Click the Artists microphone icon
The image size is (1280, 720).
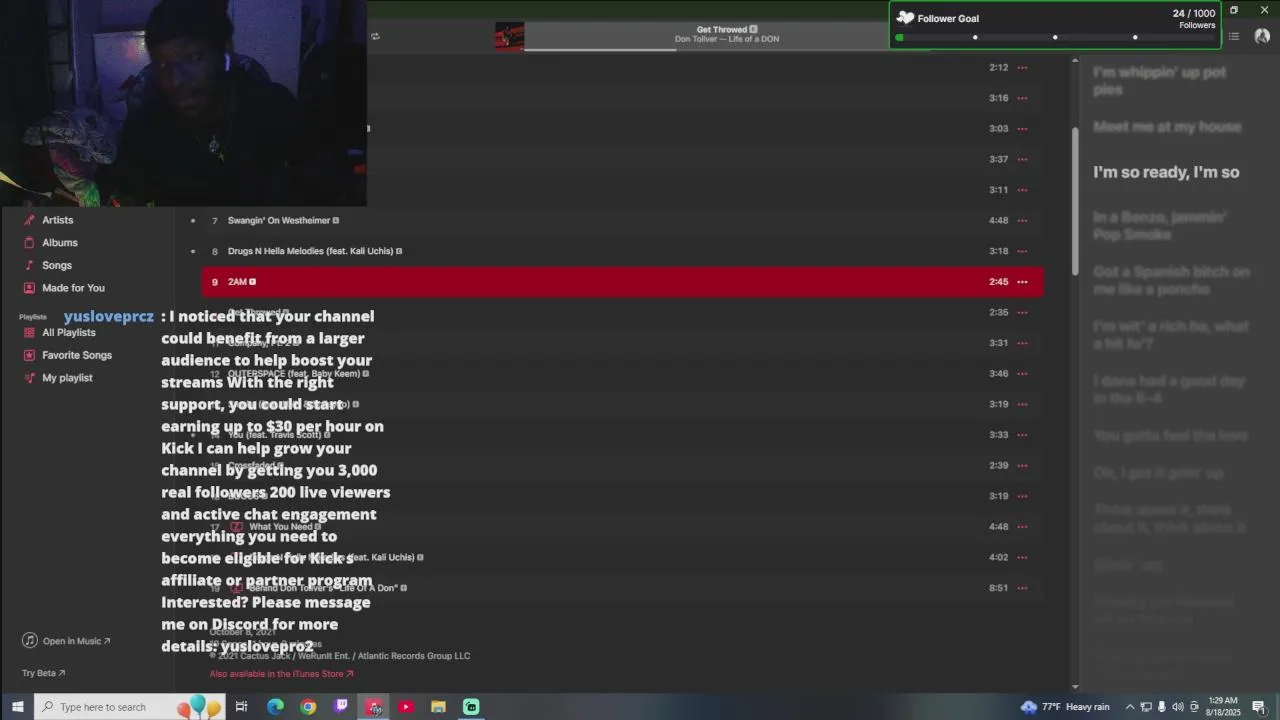tap(30, 220)
